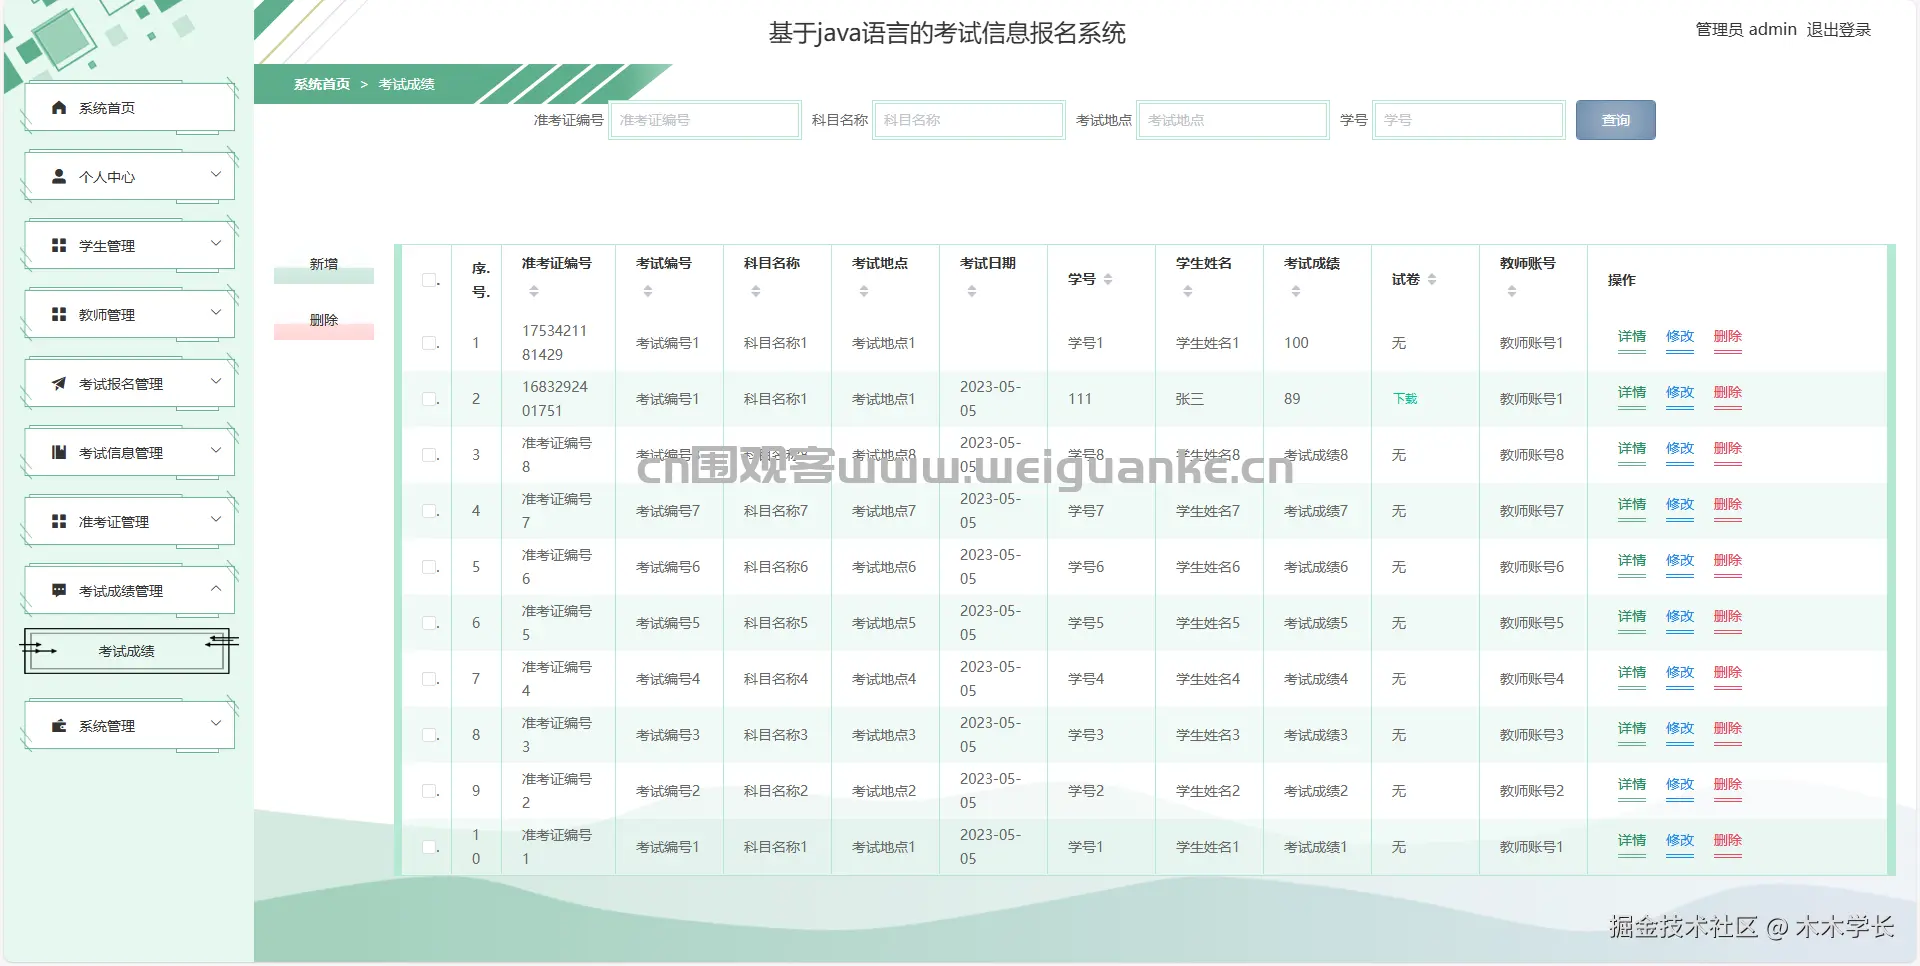Viewport: 1920px width, 966px height.
Task: Click the 学号 search field
Action: point(1469,120)
